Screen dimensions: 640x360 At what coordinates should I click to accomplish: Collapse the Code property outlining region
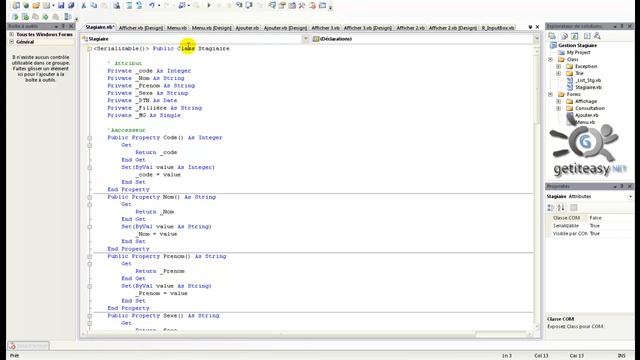tap(89, 138)
